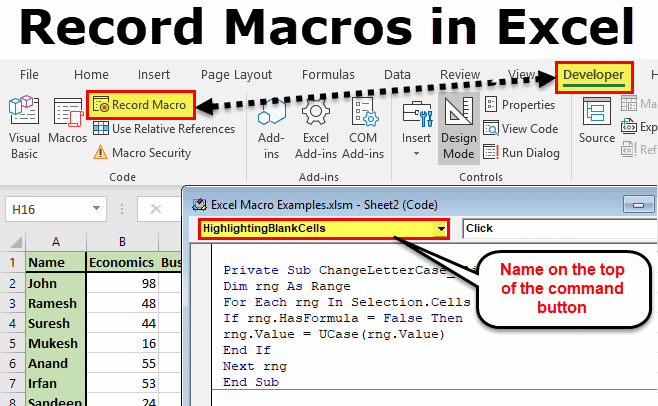The height and width of the screenshot is (406, 658).
Task: Select the Developer tab
Action: coord(593,76)
